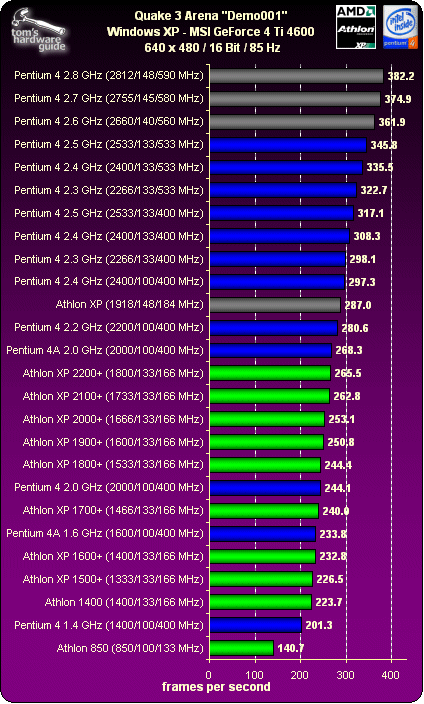Click the value 244.1
The height and width of the screenshot is (704, 424).
coord(337,488)
